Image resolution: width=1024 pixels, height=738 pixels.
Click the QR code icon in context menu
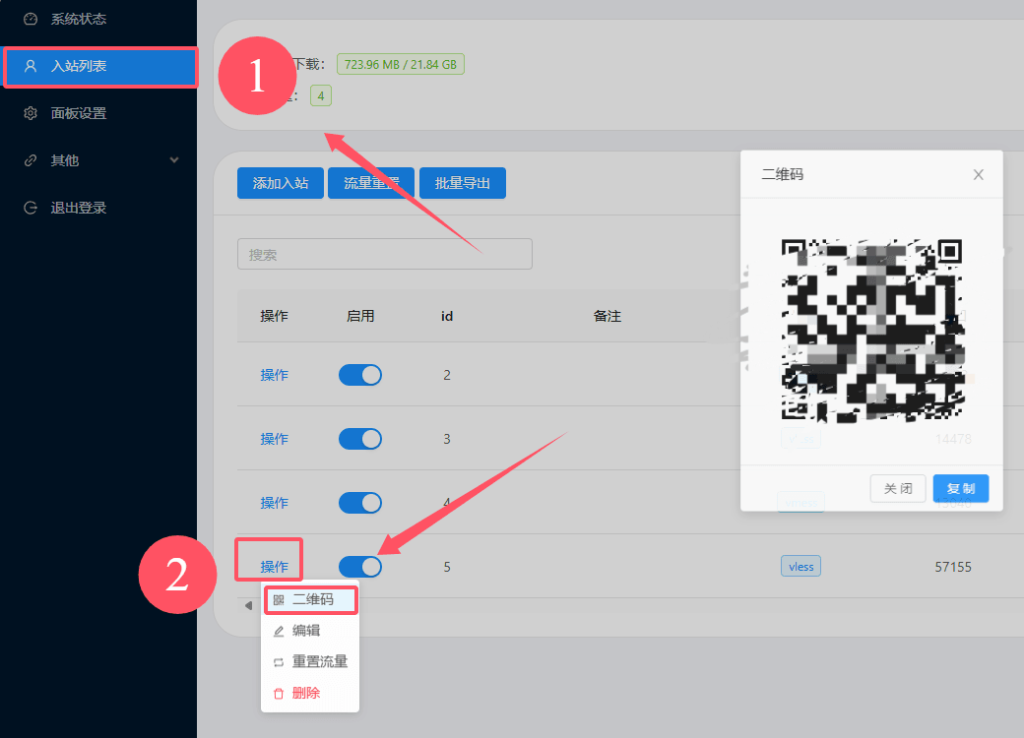tap(279, 600)
